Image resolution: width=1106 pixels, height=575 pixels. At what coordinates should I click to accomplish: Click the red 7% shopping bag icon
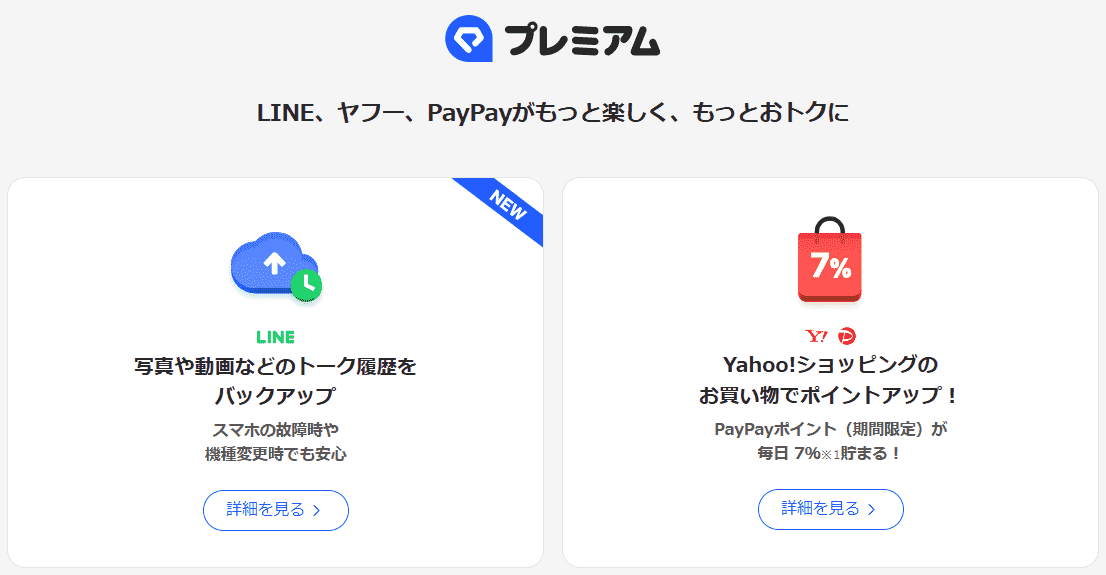829,262
